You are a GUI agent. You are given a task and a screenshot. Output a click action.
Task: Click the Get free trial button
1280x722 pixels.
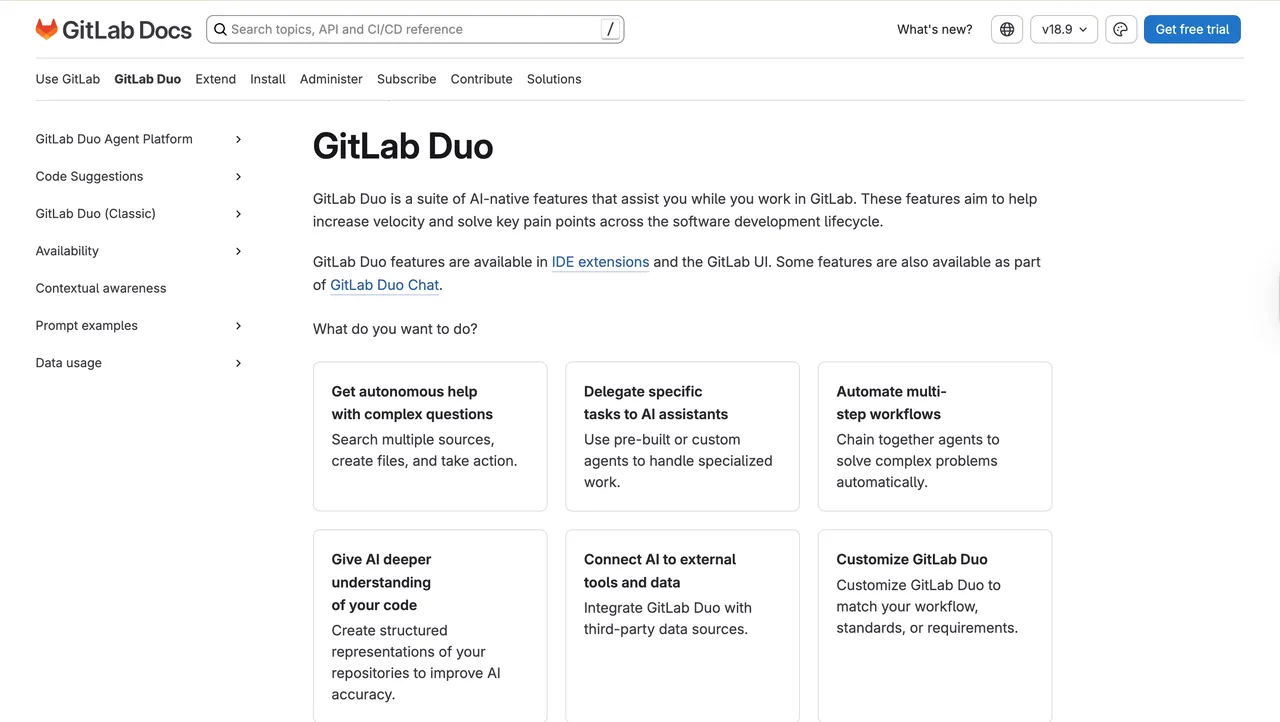pyautogui.click(x=1192, y=30)
